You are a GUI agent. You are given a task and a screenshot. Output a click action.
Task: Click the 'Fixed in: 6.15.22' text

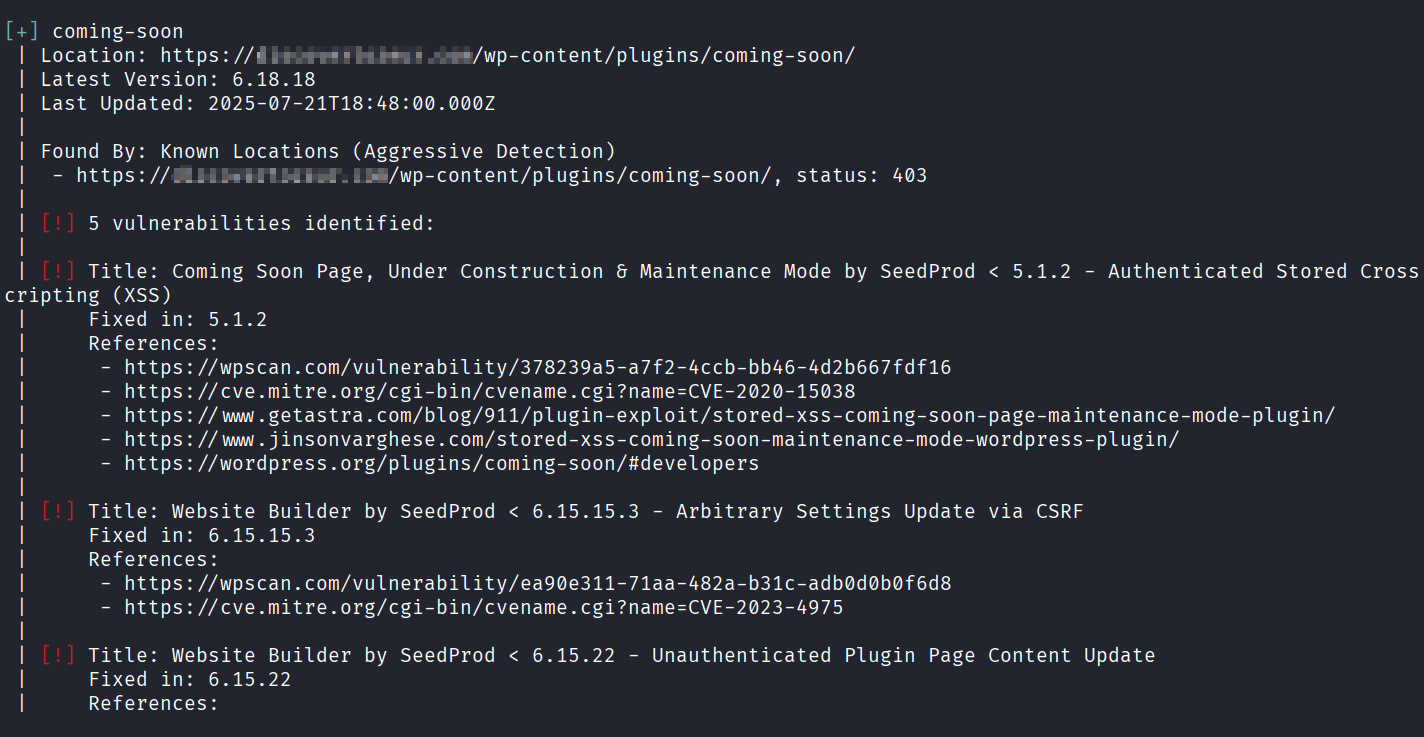pos(189,680)
